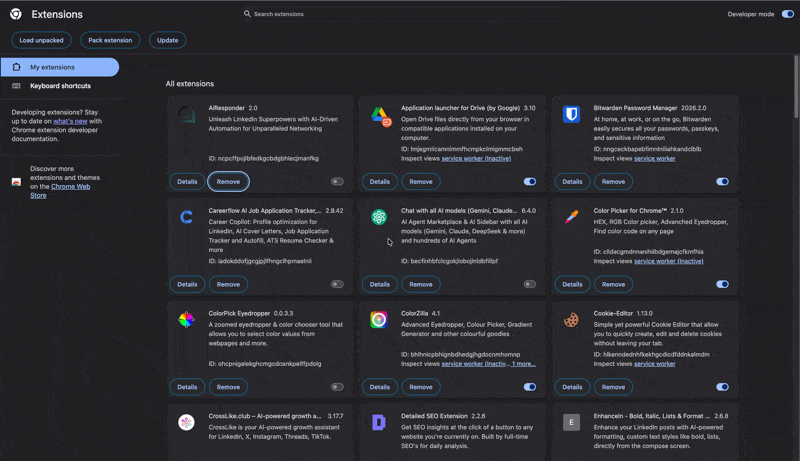Click the Application launcher for Drive icon
Viewport: 800px width, 461px height.
coord(380,116)
